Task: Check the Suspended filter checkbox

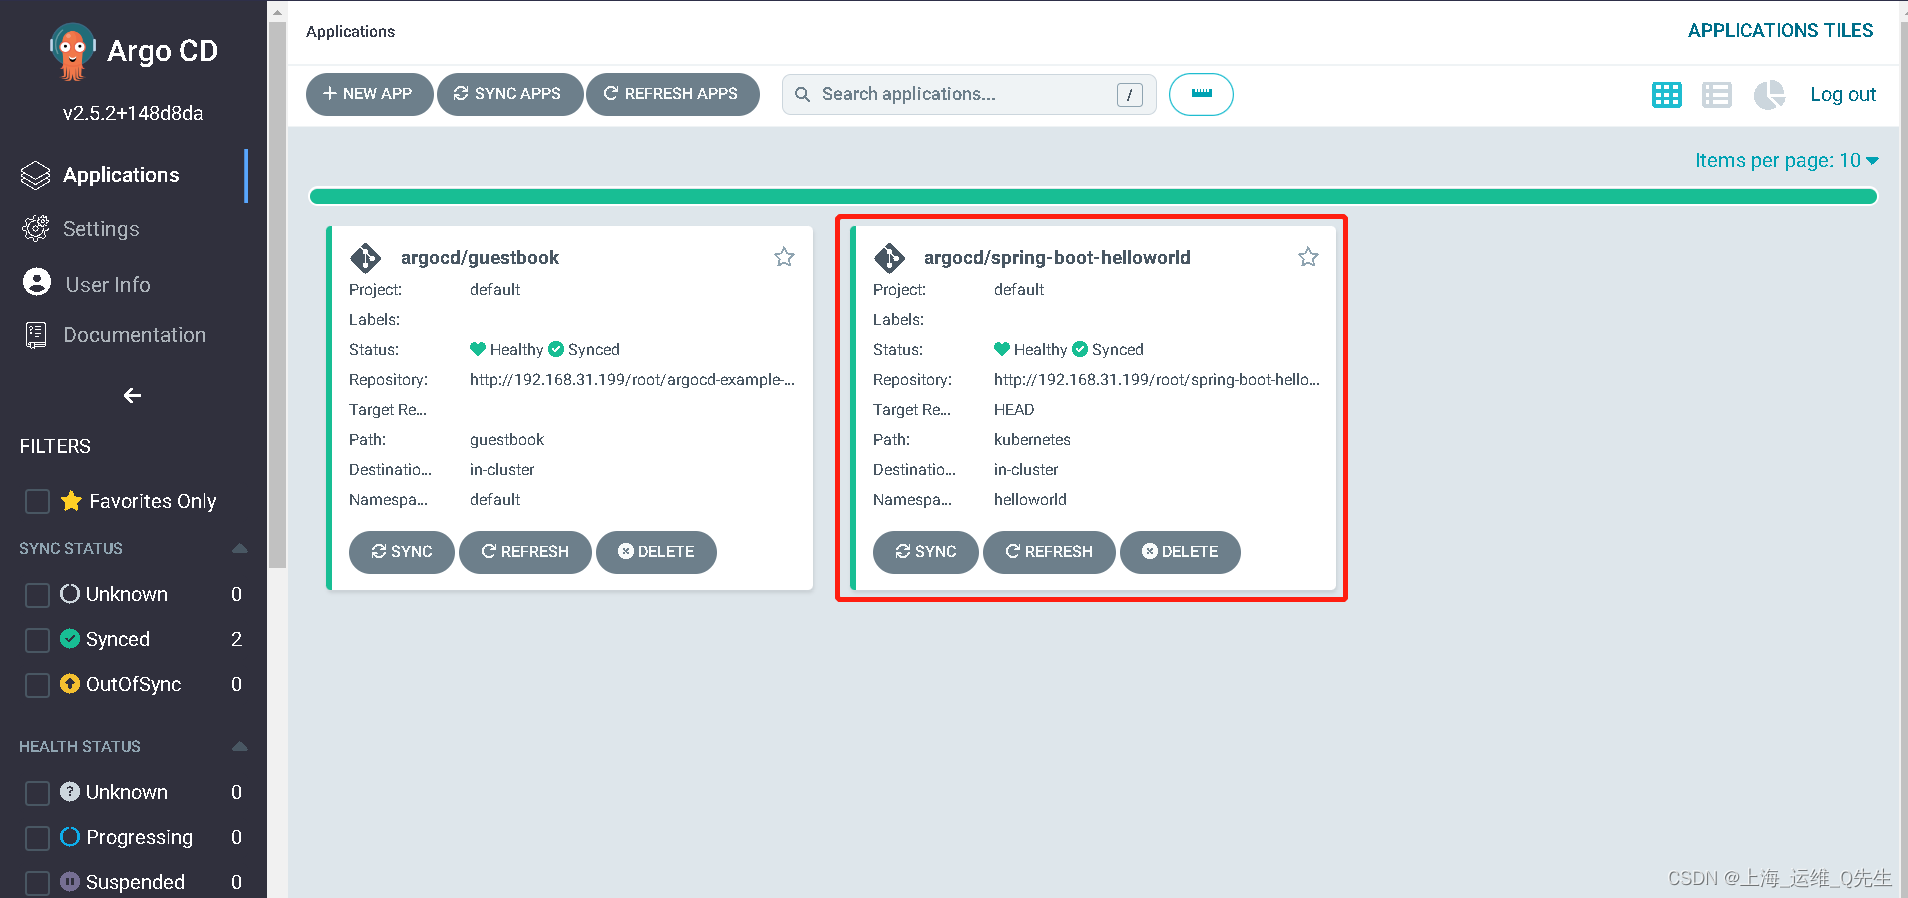Action: (x=37, y=883)
